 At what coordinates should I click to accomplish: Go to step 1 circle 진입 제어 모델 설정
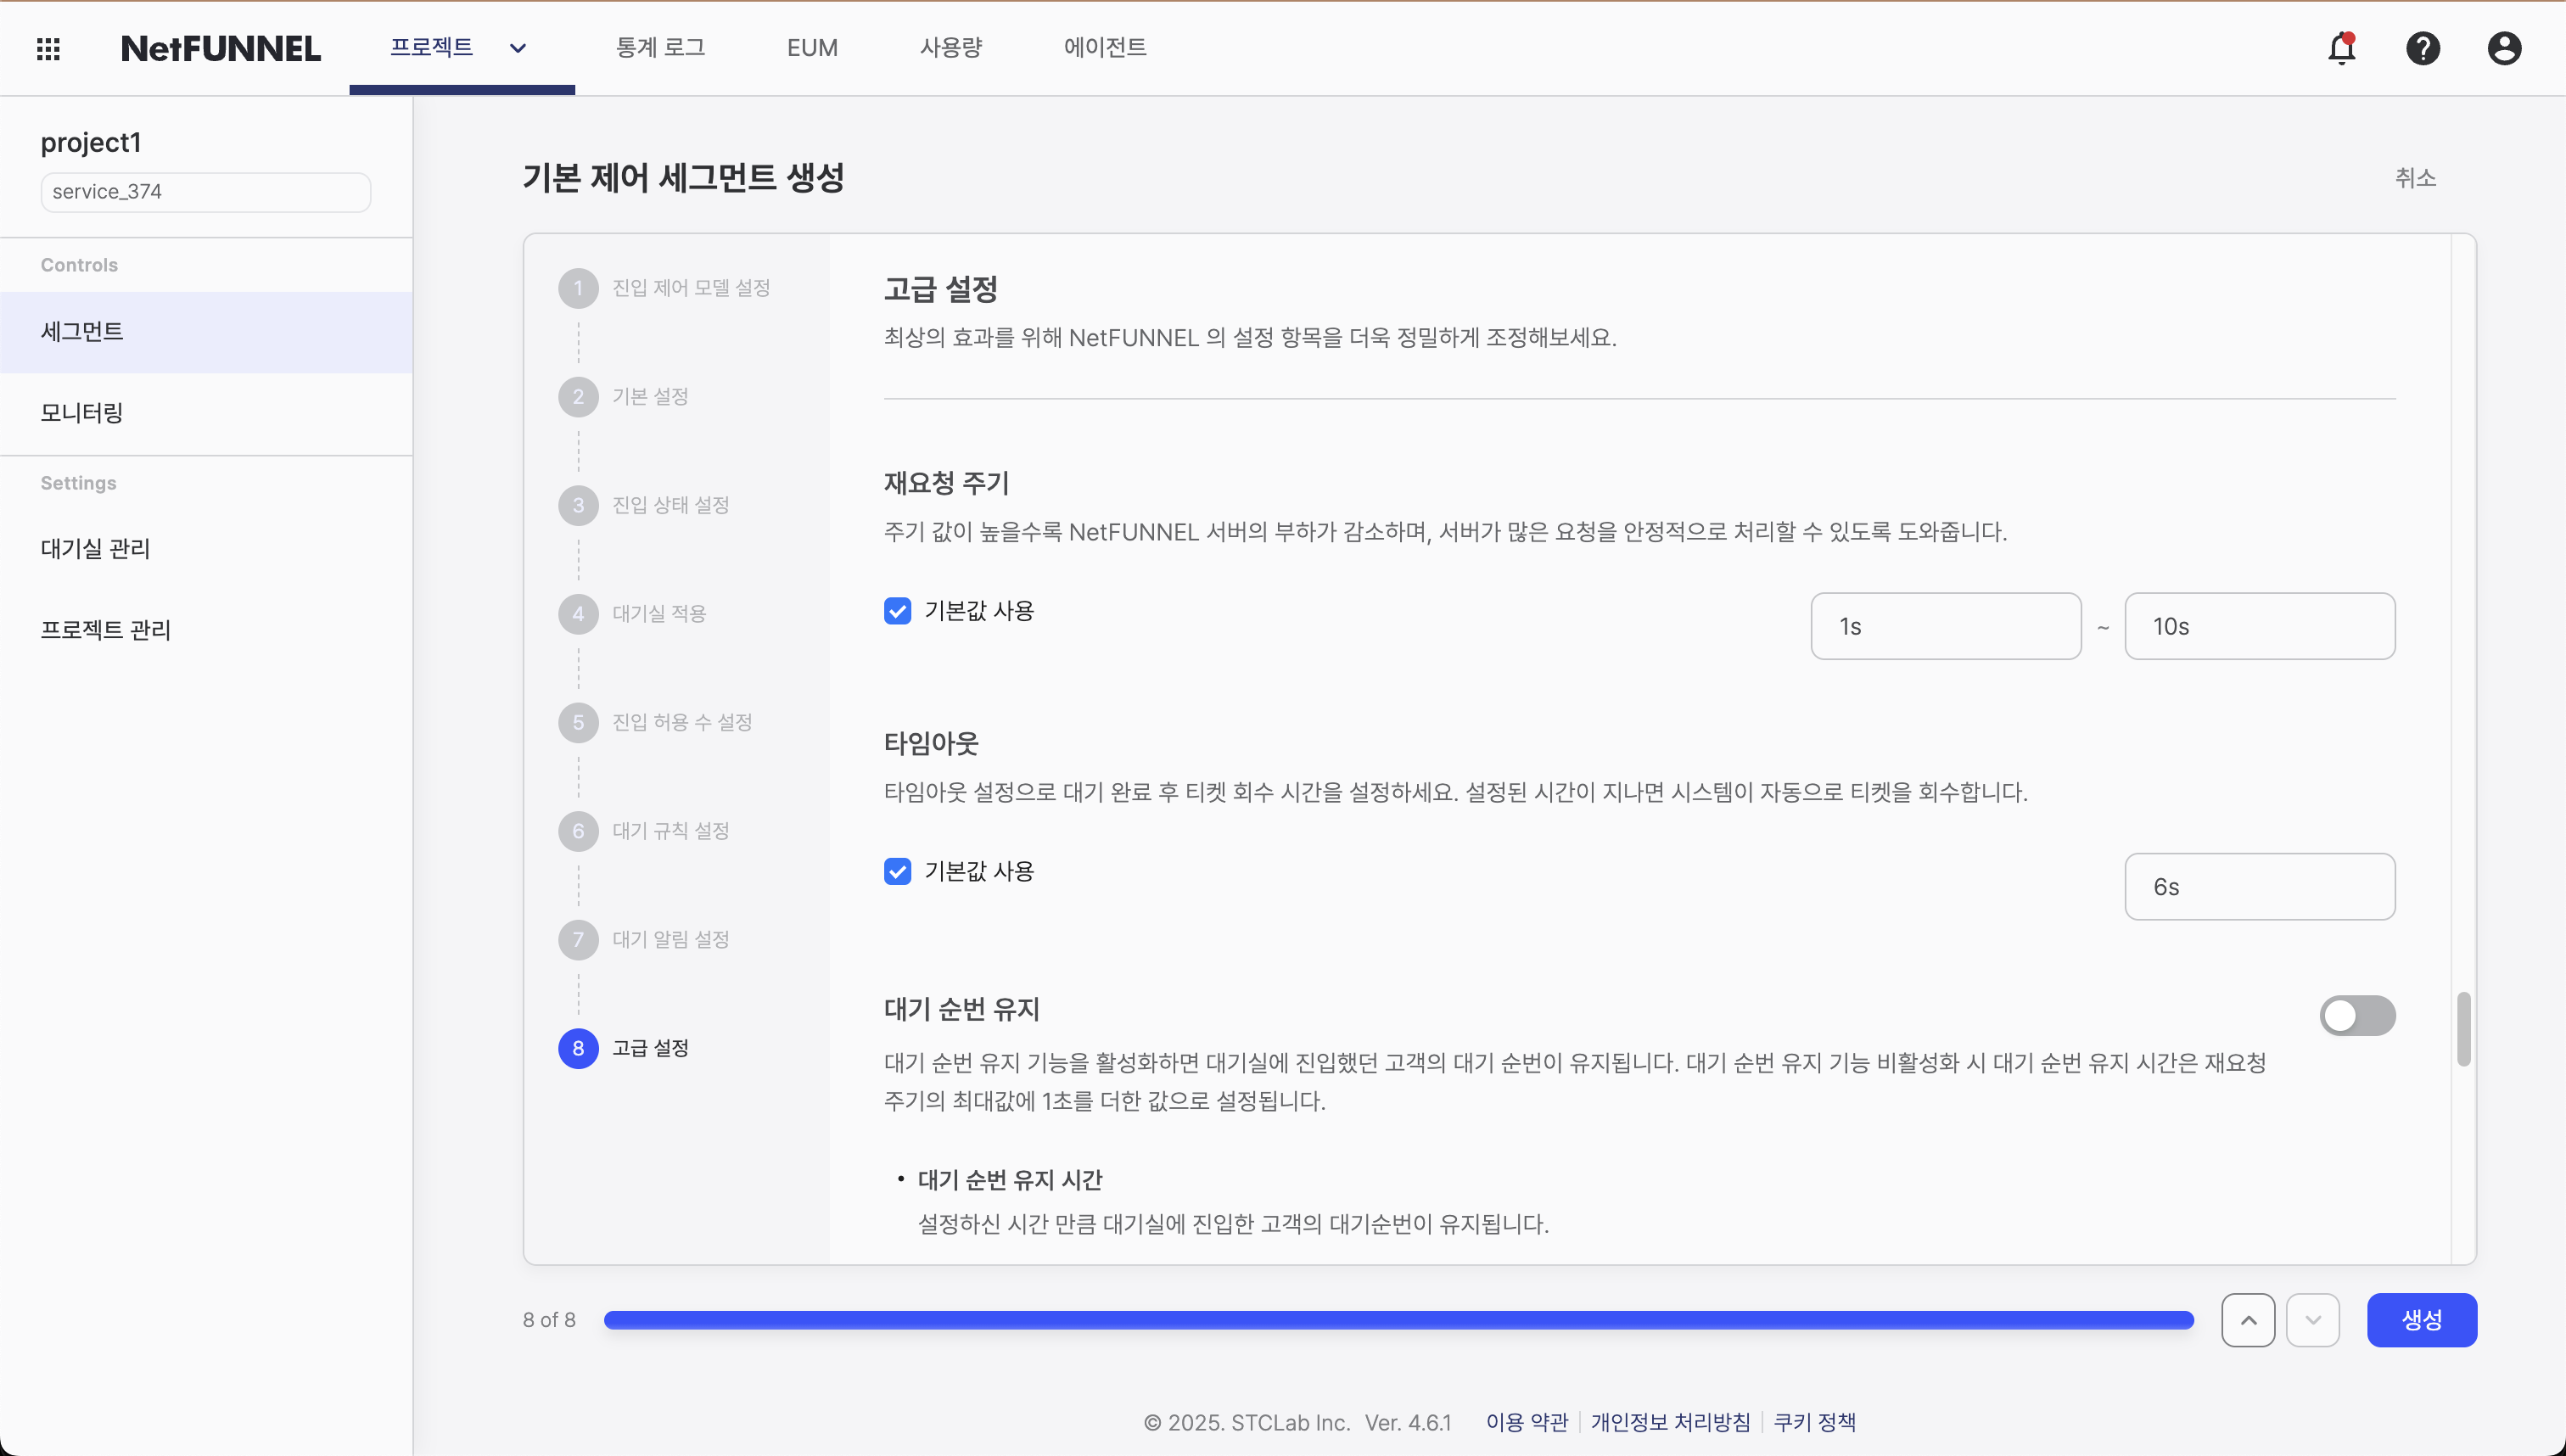pos(578,288)
